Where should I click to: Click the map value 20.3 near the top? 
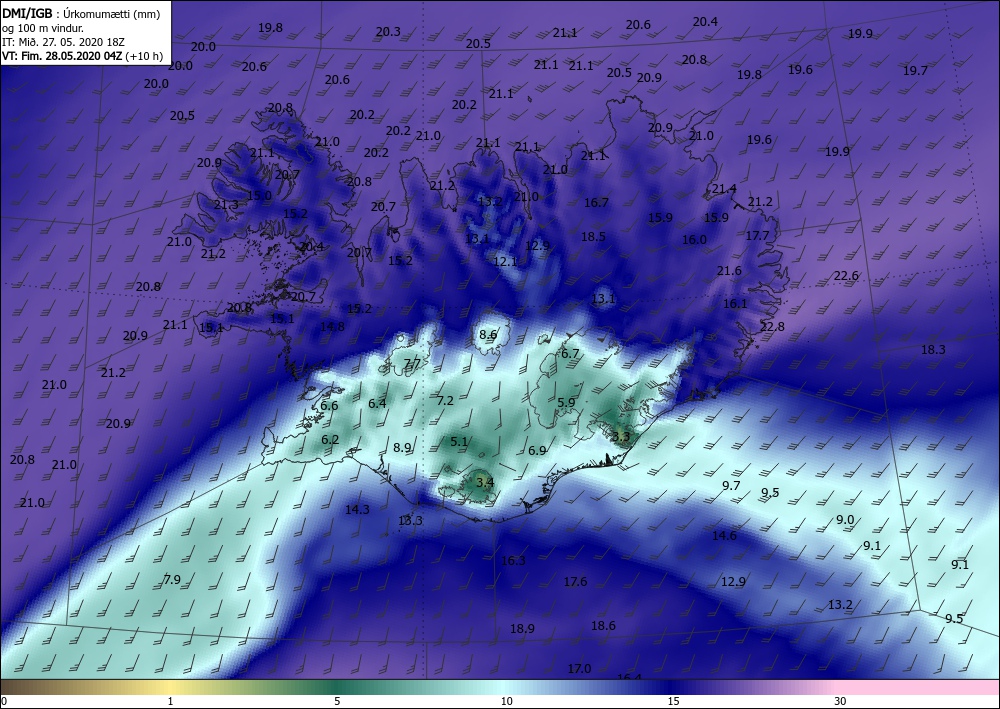coord(388,32)
